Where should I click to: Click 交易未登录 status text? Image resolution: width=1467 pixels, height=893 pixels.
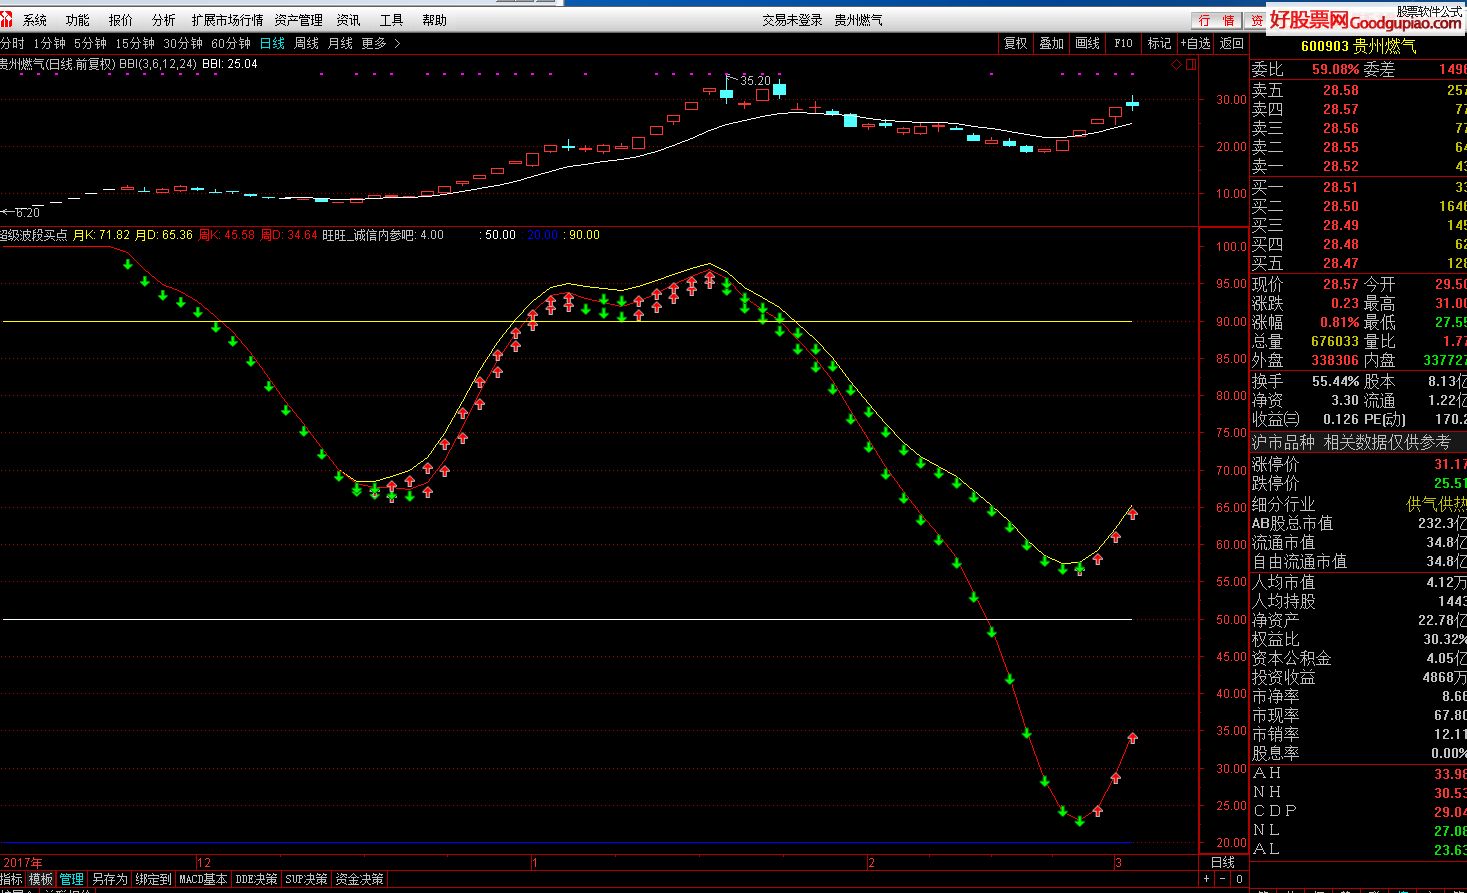click(x=792, y=20)
